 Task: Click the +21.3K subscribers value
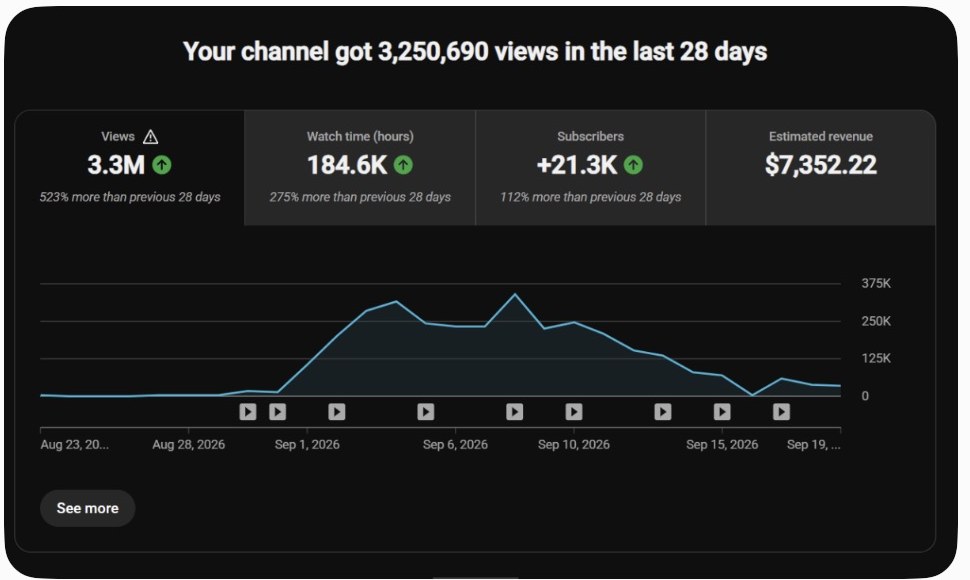point(577,165)
